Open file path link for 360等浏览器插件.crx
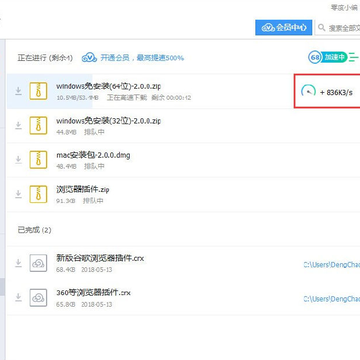The image size is (360, 360). point(332,299)
